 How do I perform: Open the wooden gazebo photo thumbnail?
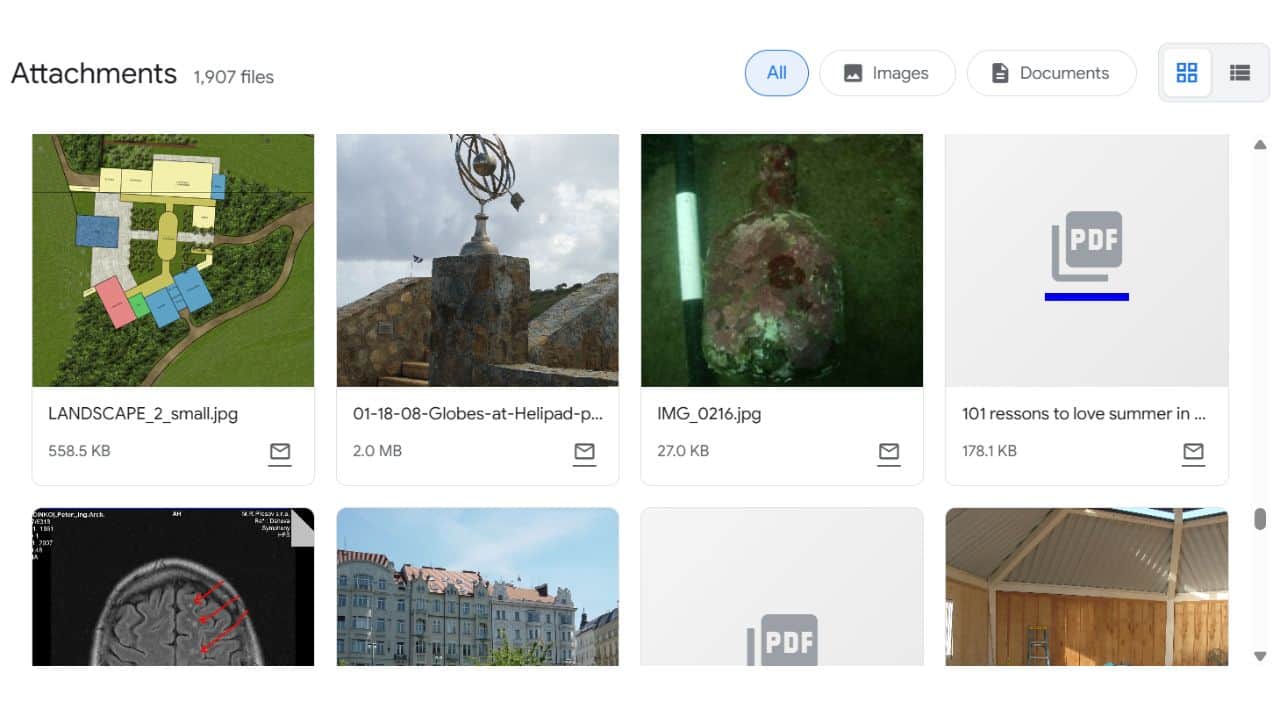click(x=1086, y=587)
